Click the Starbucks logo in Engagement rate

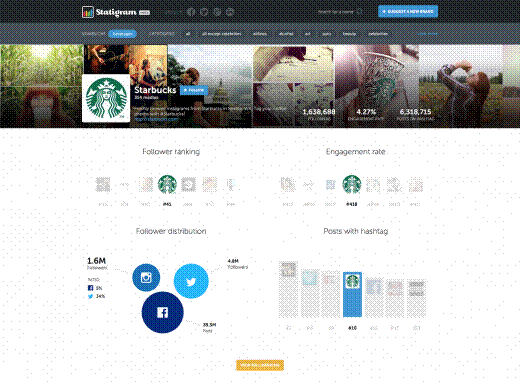click(352, 184)
